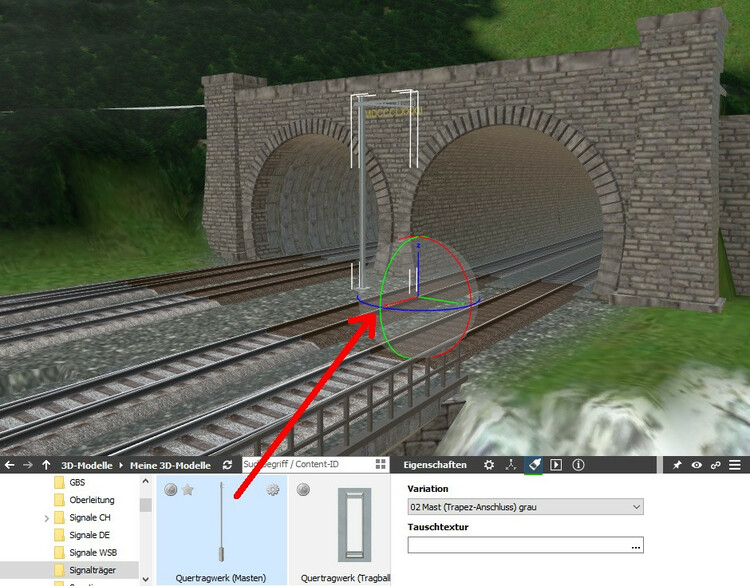Go forward in the catalog browser
This screenshot has height=586, width=750.
coord(28,465)
